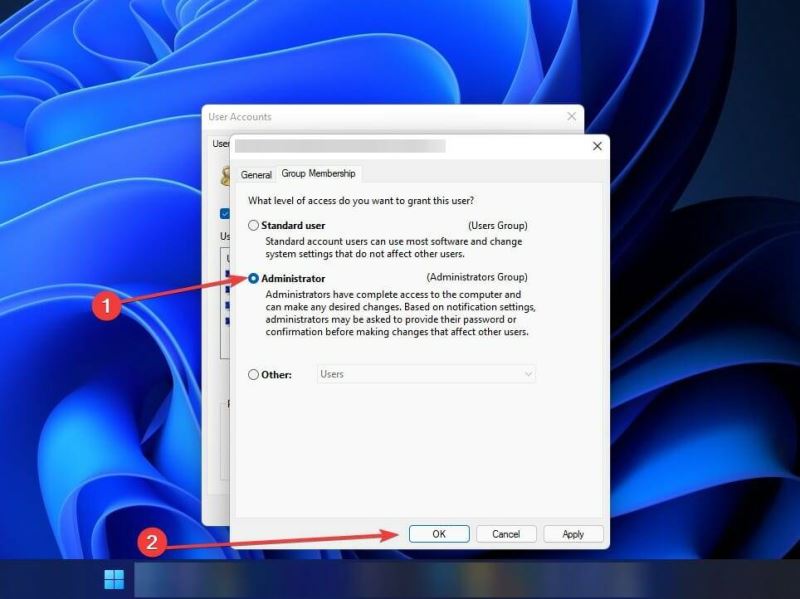Pick the Other access option

(x=254, y=373)
